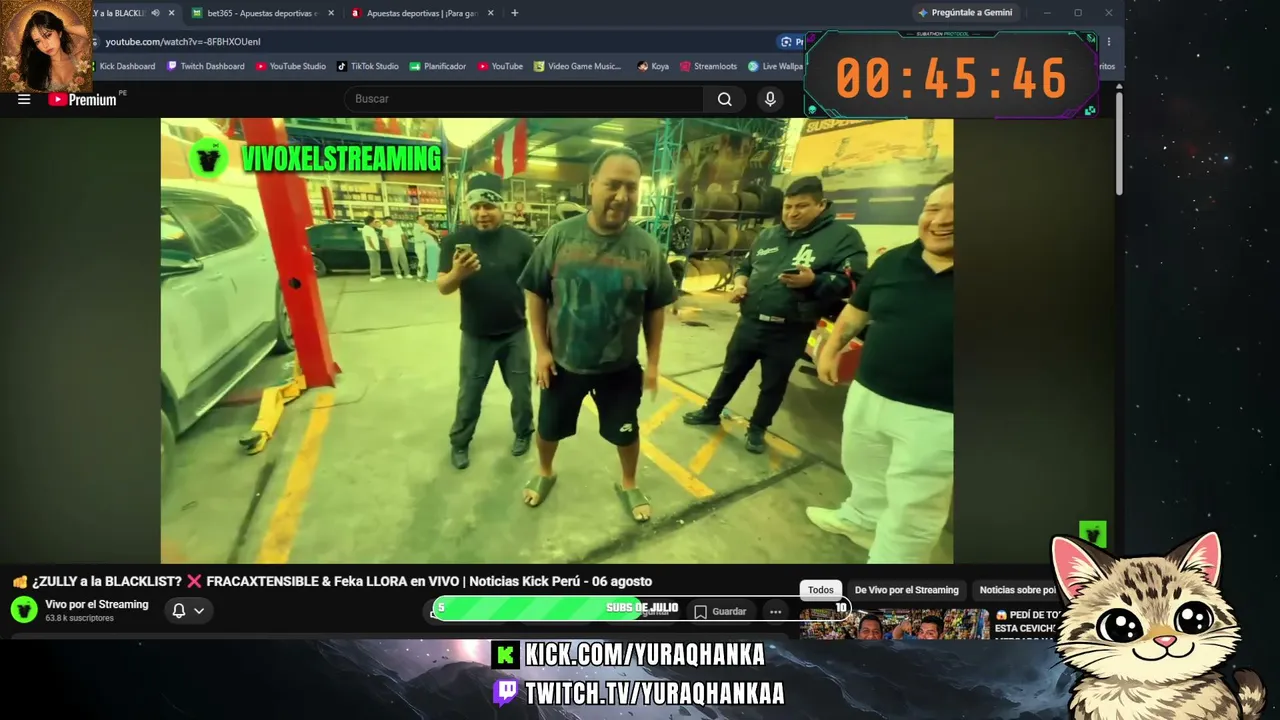This screenshot has height=720, width=1280.
Task: Open the Live Wallpaper bookmark
Action: click(x=776, y=66)
